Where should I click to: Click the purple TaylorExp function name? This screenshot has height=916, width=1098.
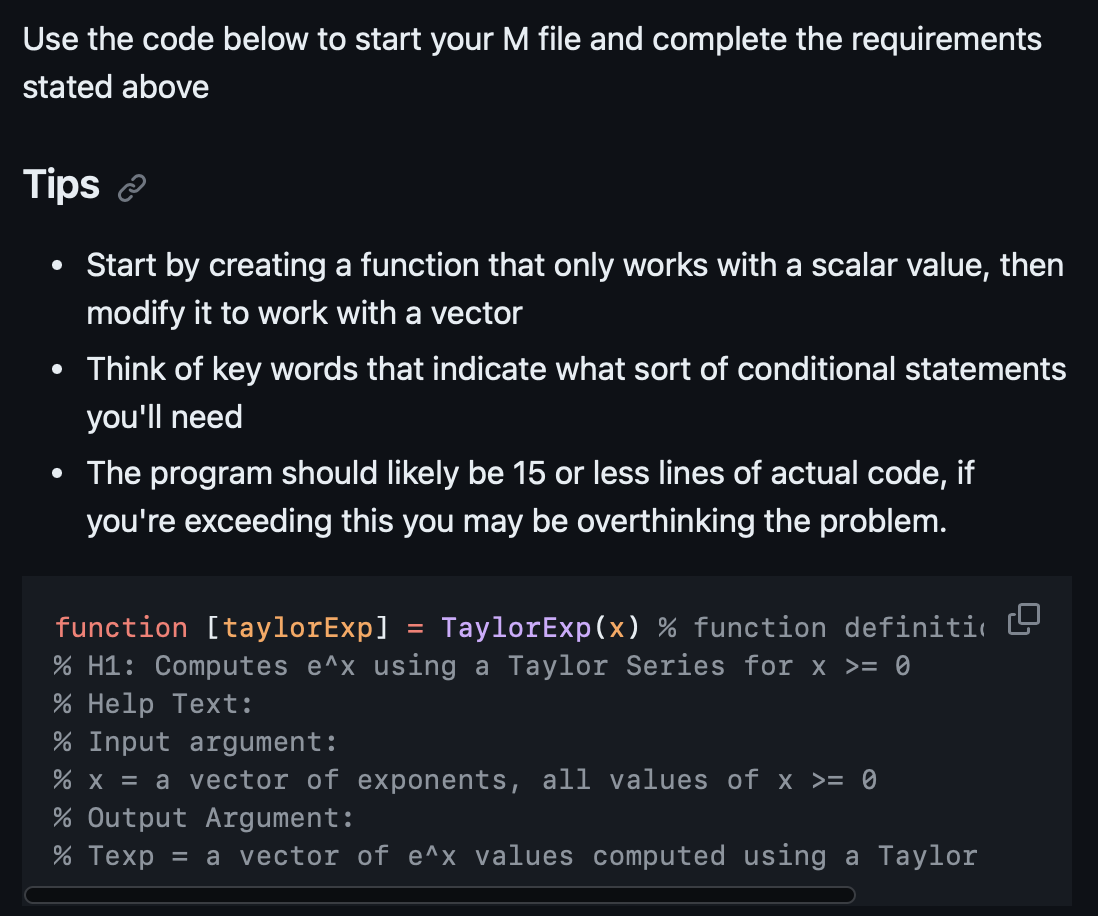(x=516, y=627)
